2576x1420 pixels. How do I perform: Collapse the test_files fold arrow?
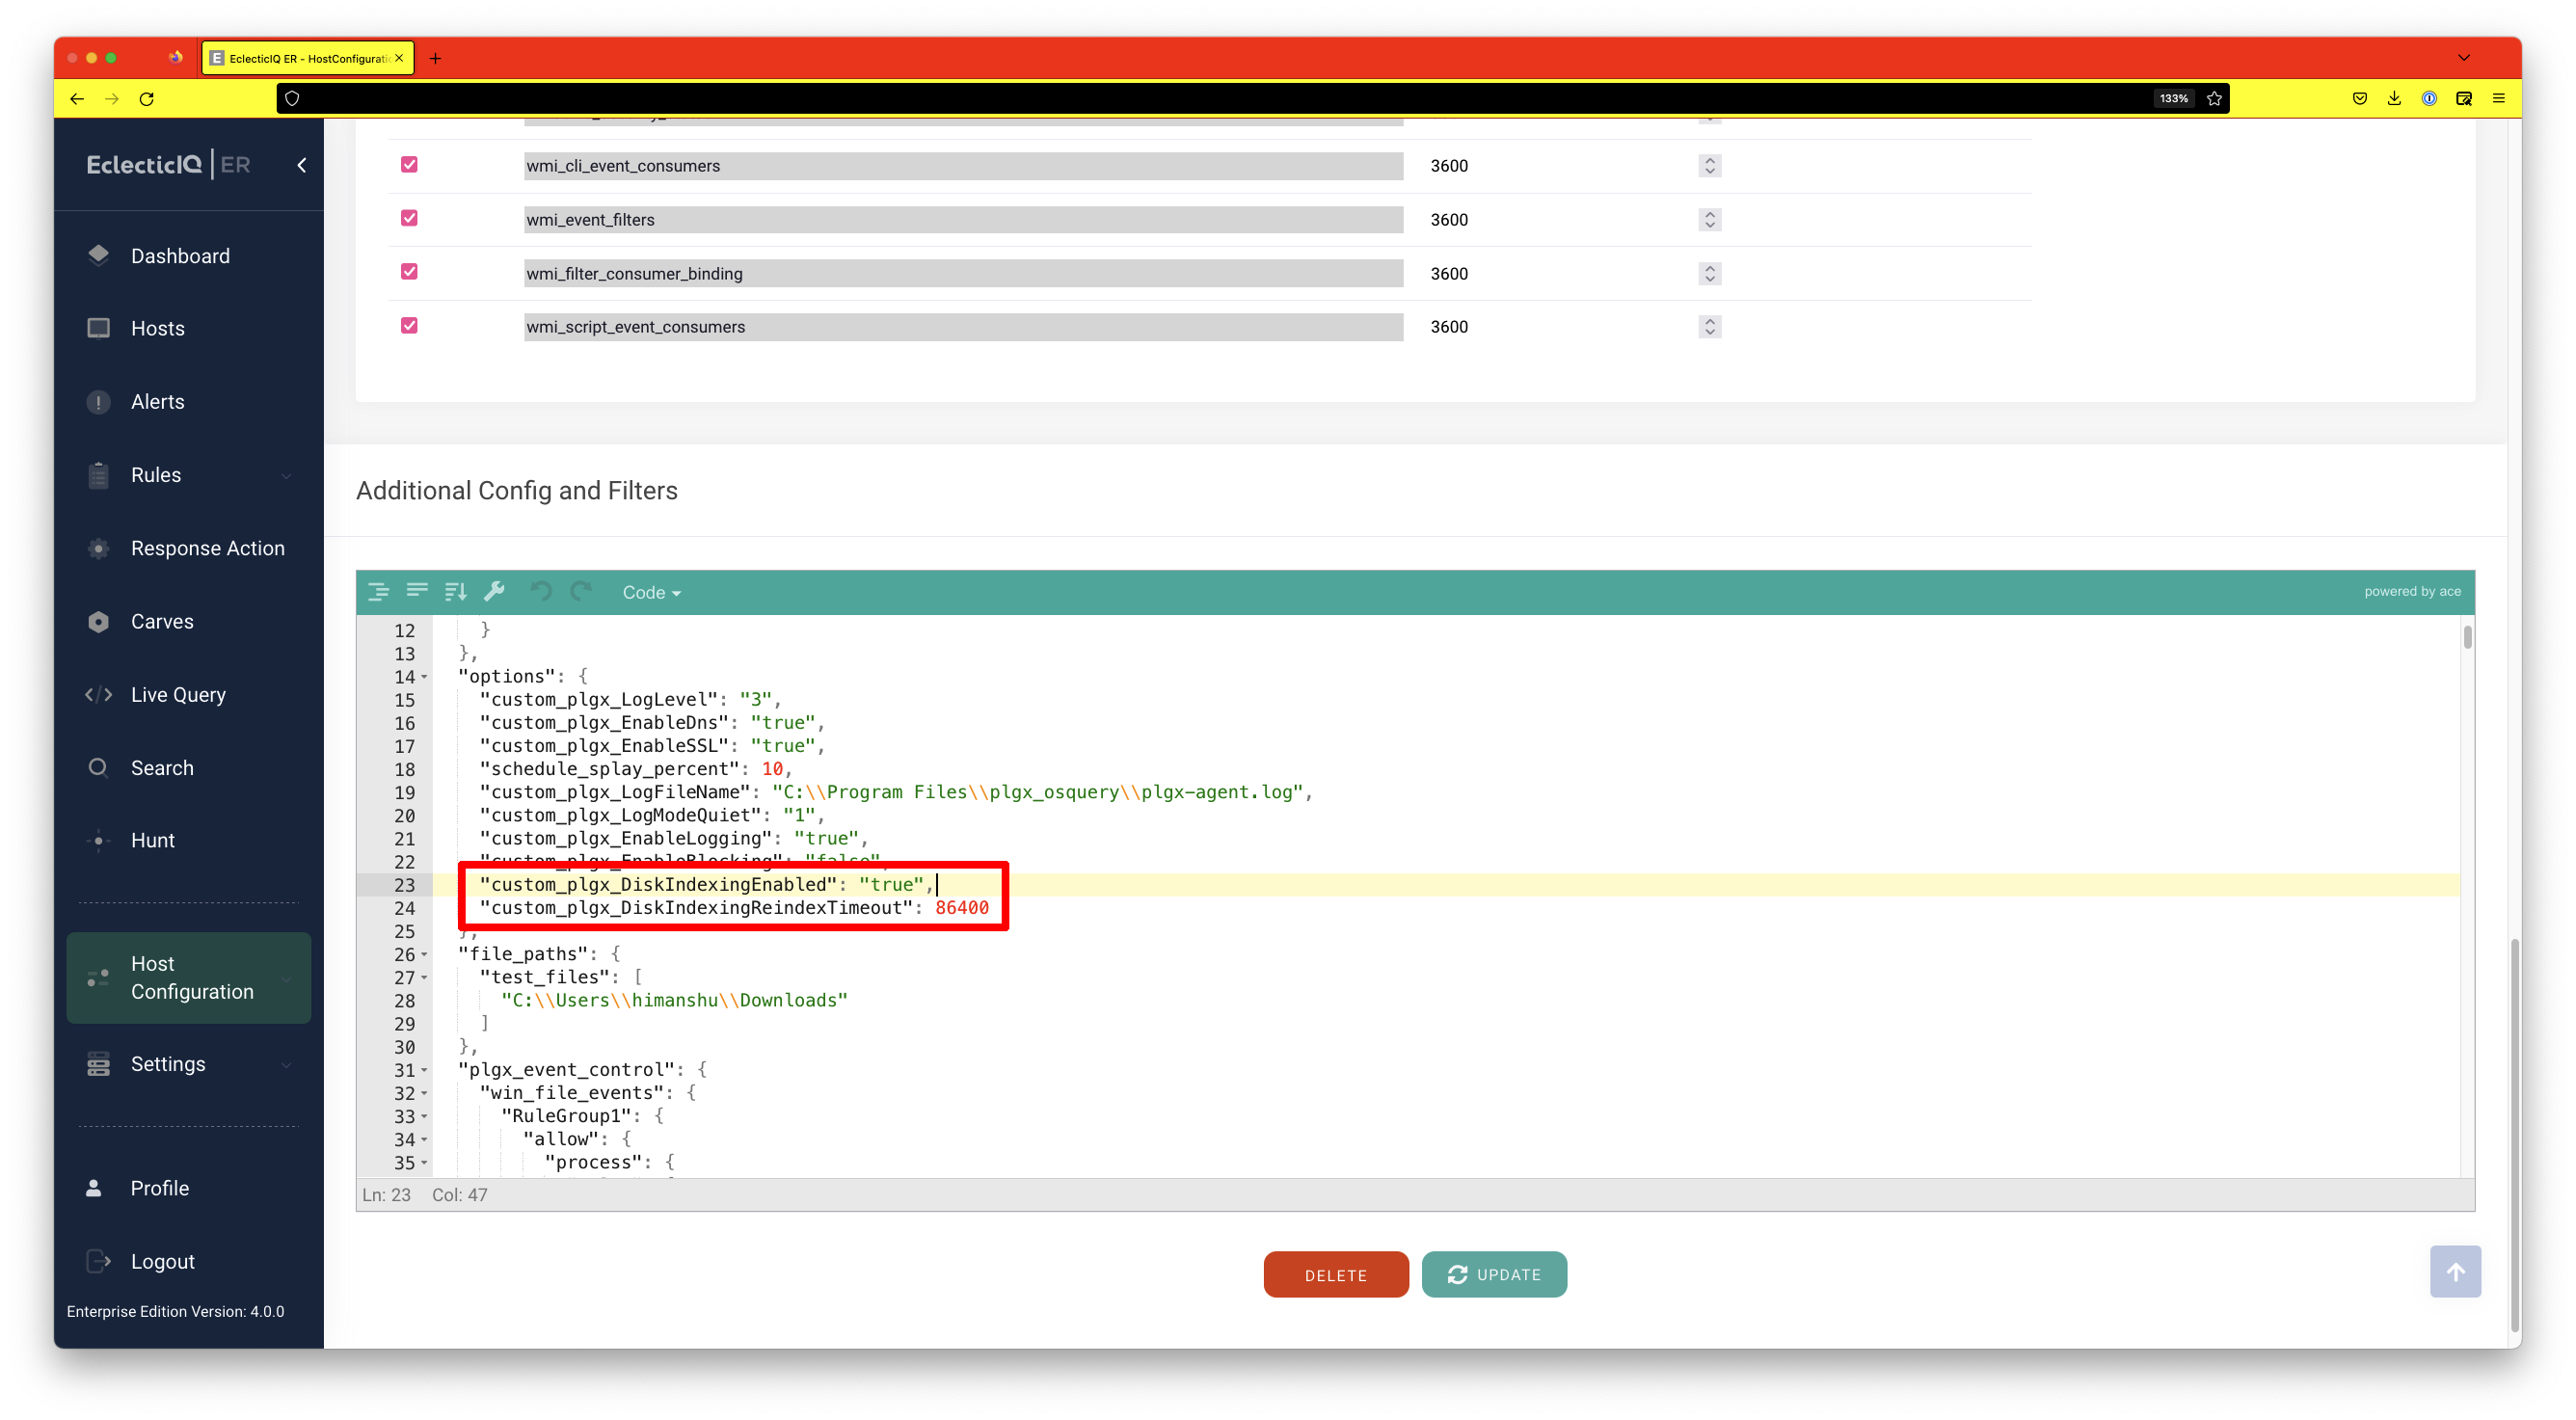424,978
